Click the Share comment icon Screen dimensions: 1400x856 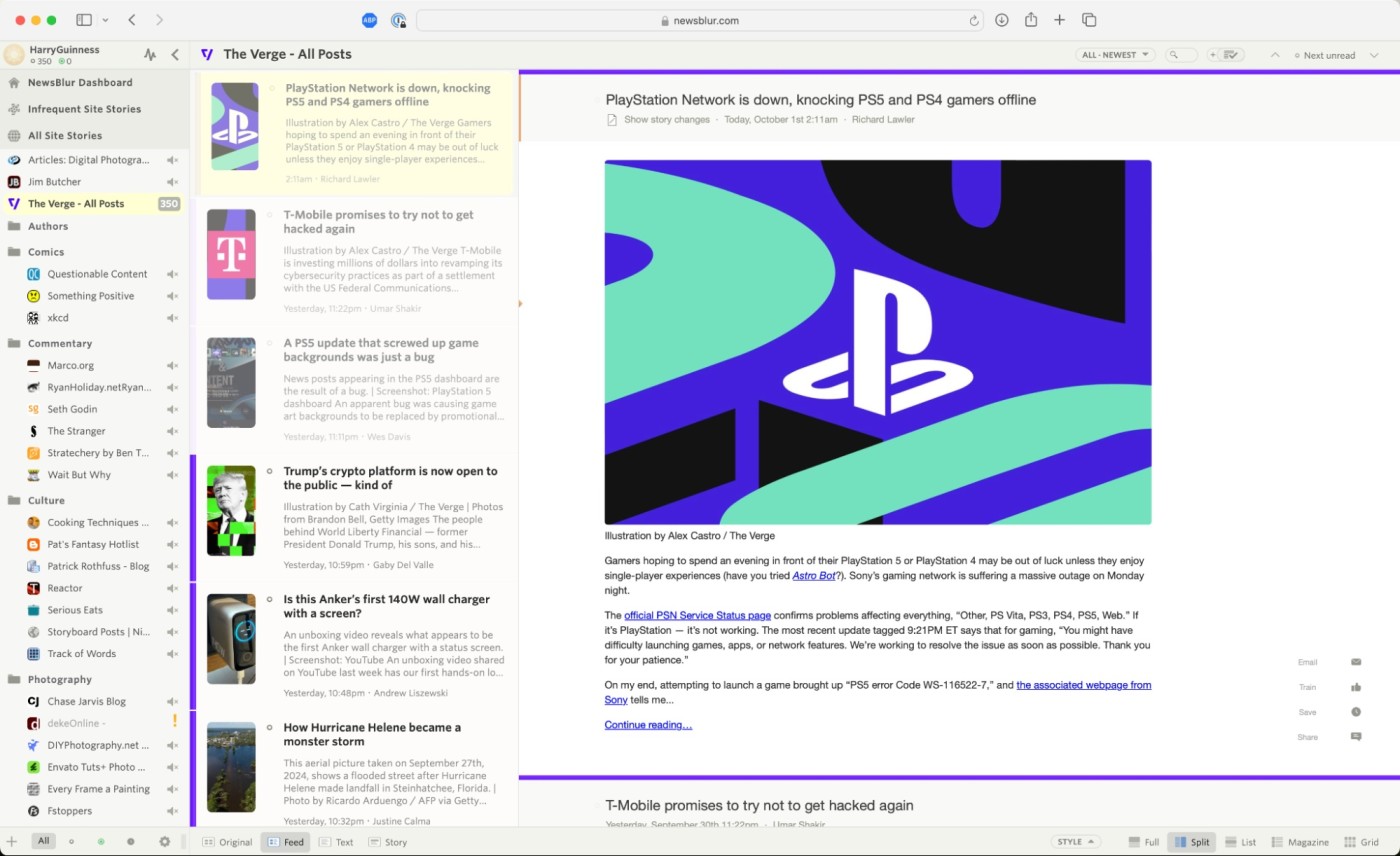(x=1356, y=737)
